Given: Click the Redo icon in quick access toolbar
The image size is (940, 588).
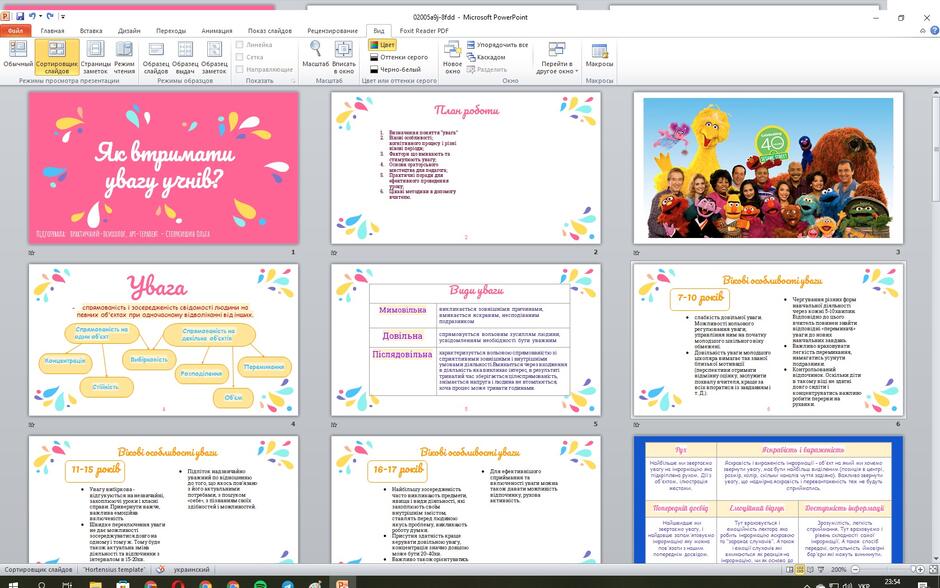Looking at the screenshot, I should coord(50,16).
